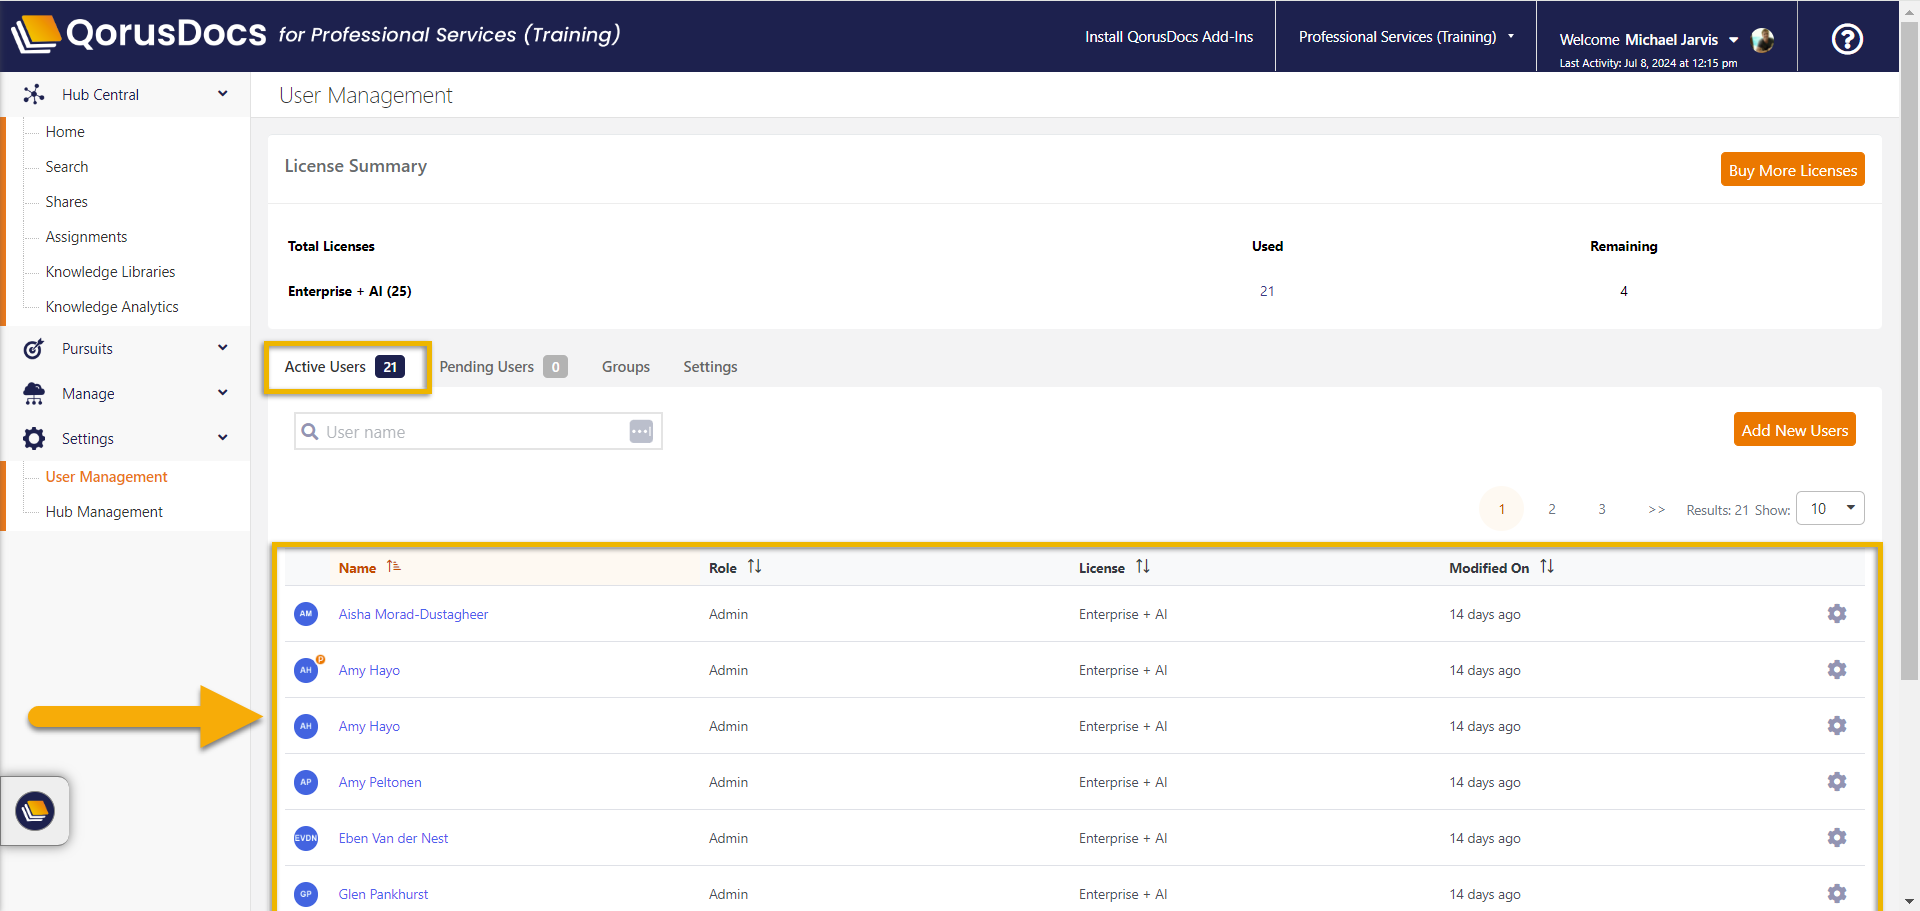
Task: Click the page vertical scrollbar
Action: (1909, 350)
